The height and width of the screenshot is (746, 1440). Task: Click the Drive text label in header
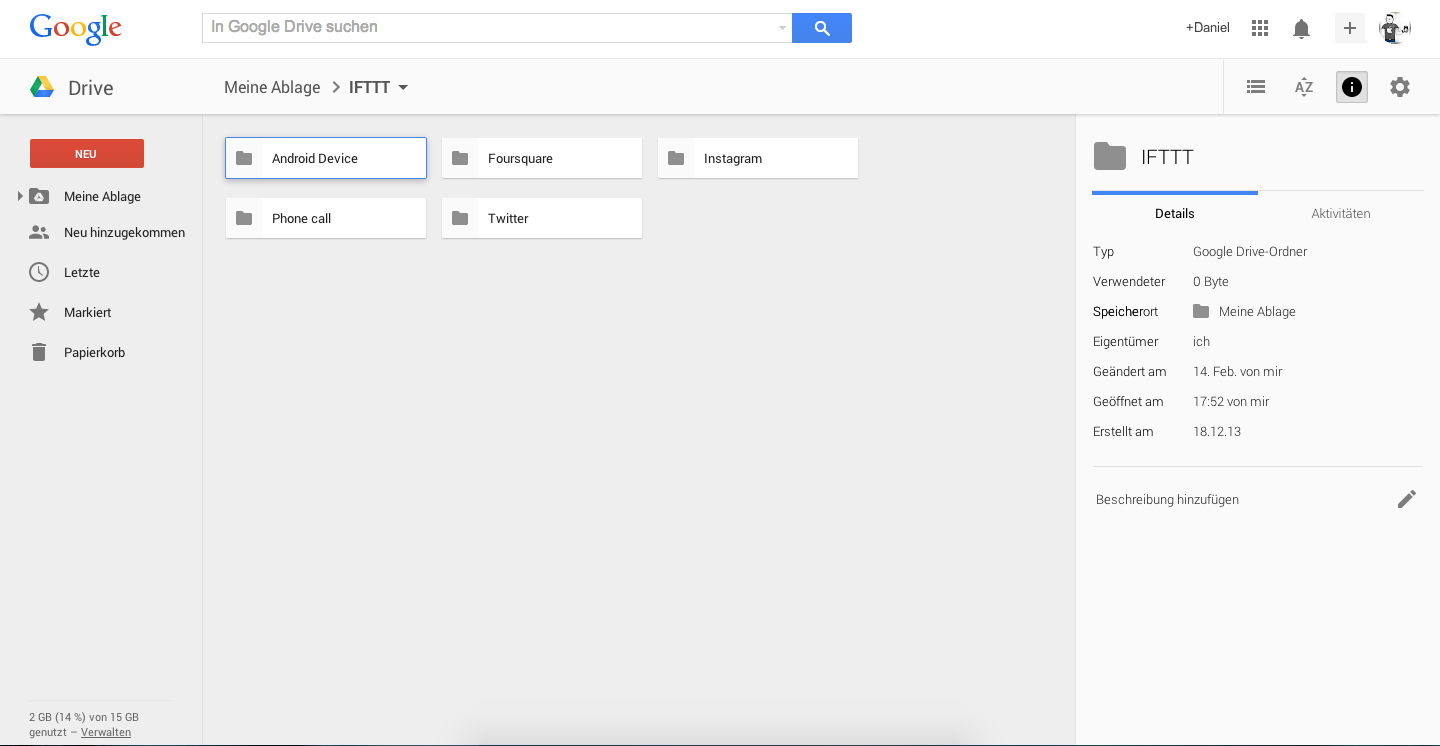click(x=91, y=88)
